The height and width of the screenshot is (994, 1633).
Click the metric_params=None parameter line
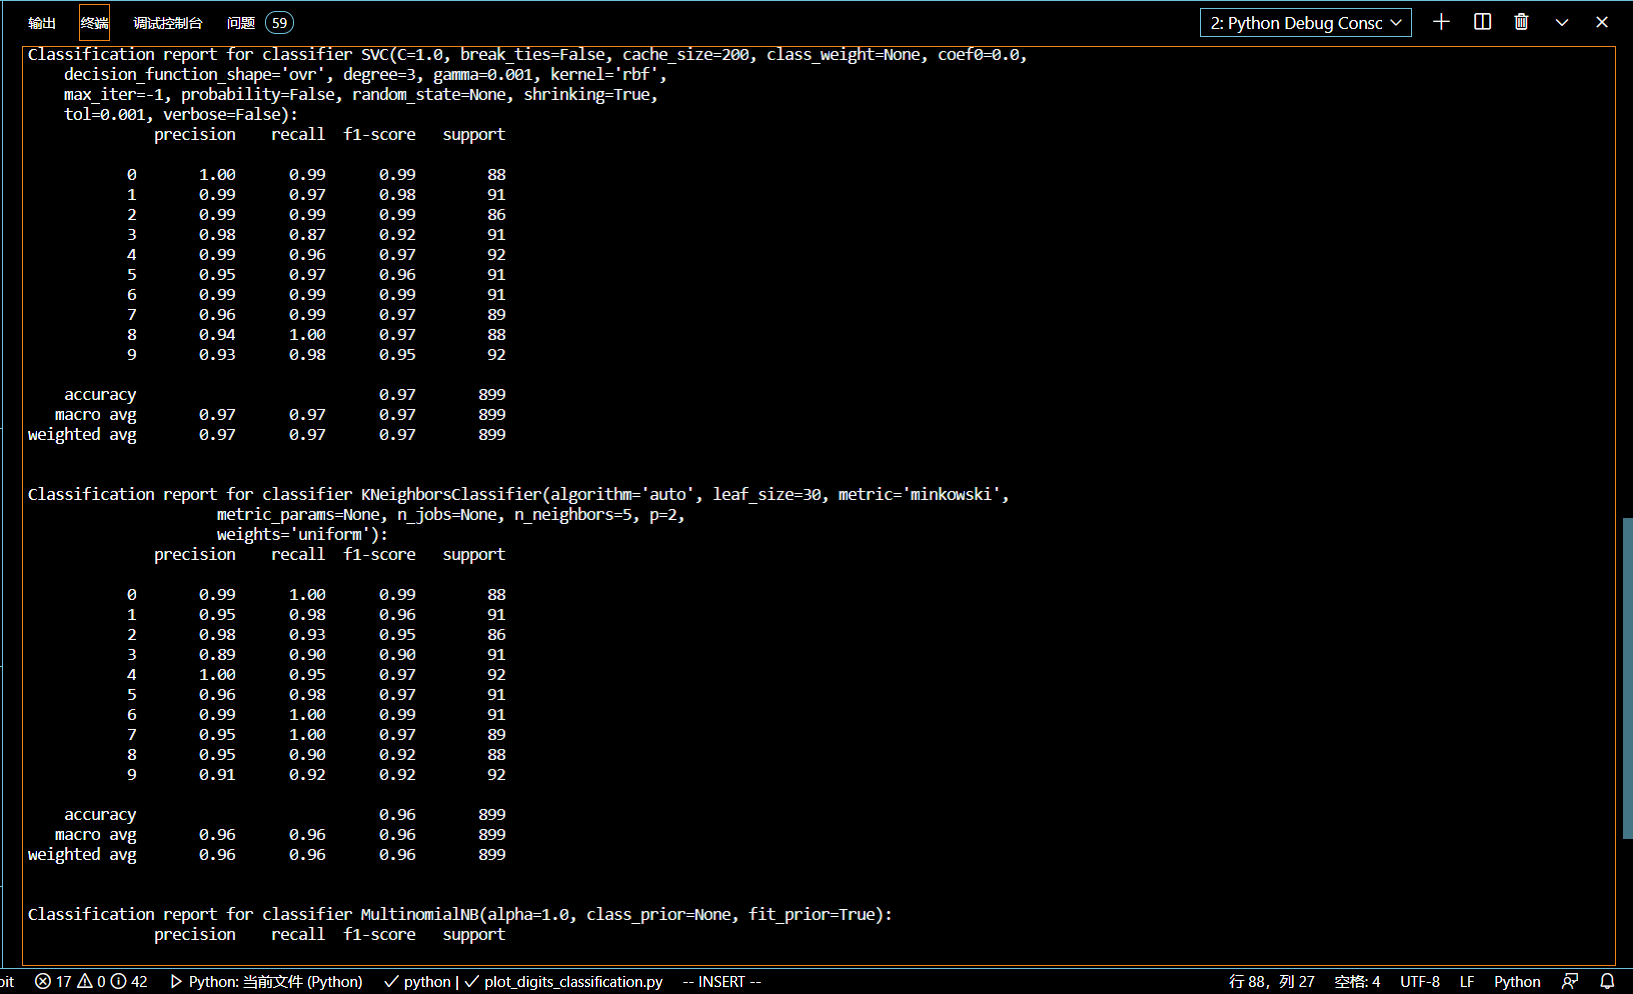click(x=451, y=515)
